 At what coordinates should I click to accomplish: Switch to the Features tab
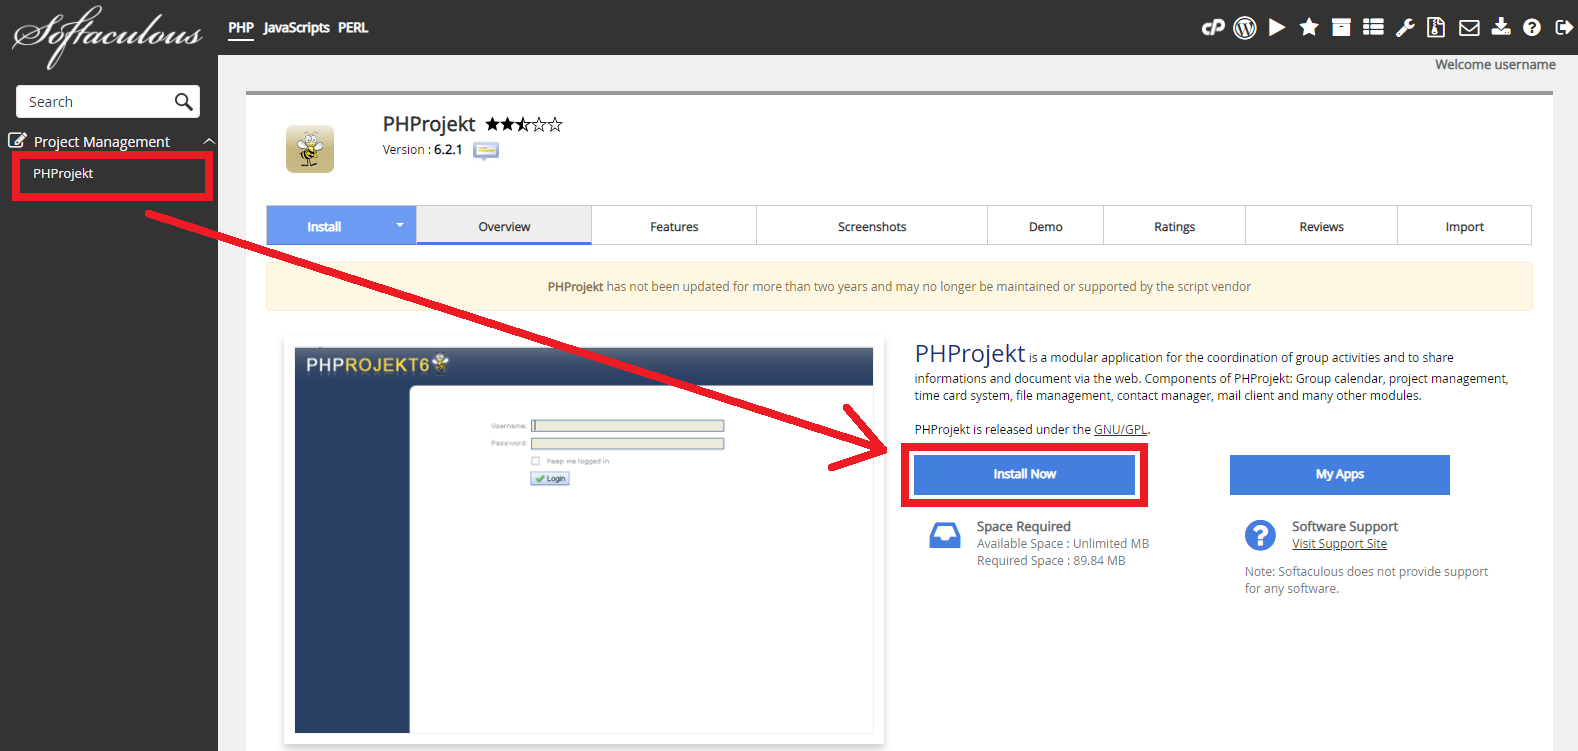pos(674,227)
